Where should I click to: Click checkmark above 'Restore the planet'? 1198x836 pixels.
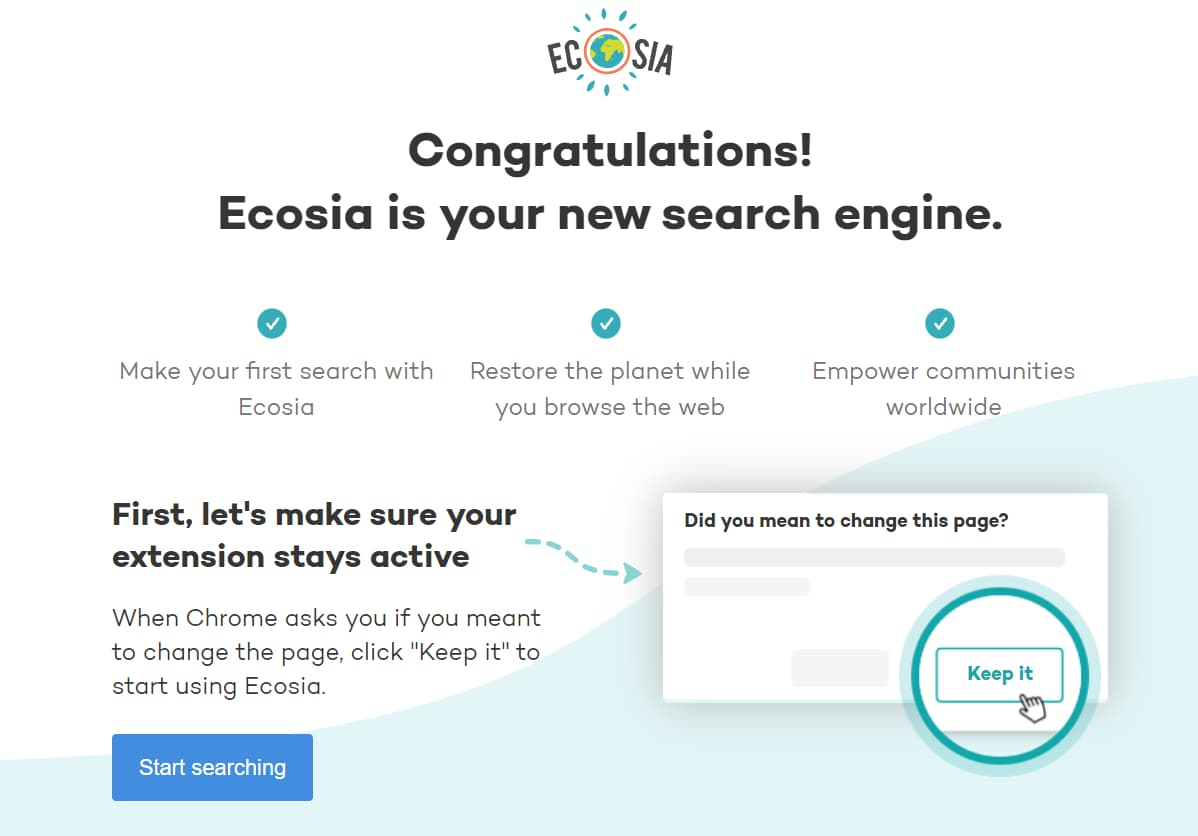click(606, 323)
